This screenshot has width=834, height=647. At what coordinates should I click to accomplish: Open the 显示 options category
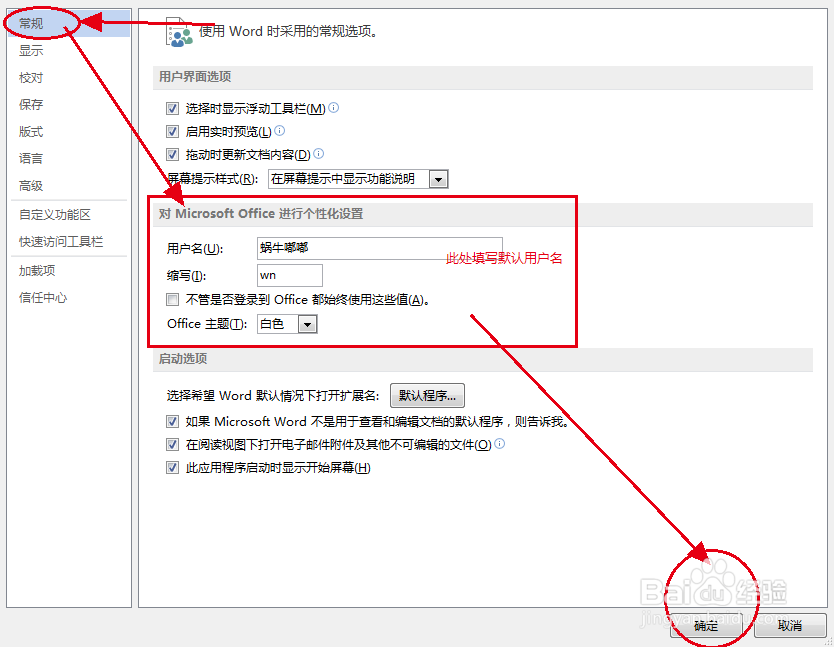click(x=31, y=51)
